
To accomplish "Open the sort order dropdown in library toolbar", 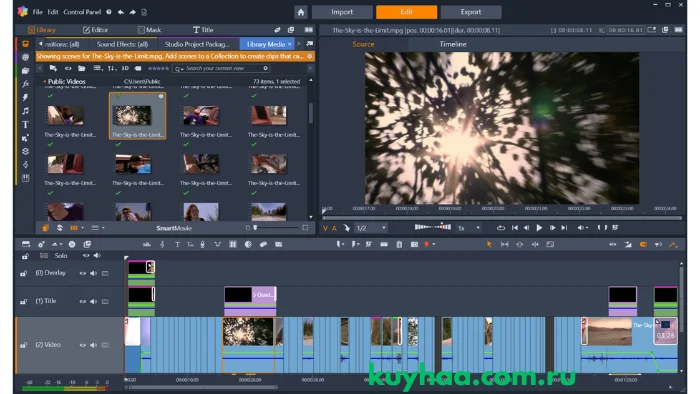I will click(x=112, y=68).
